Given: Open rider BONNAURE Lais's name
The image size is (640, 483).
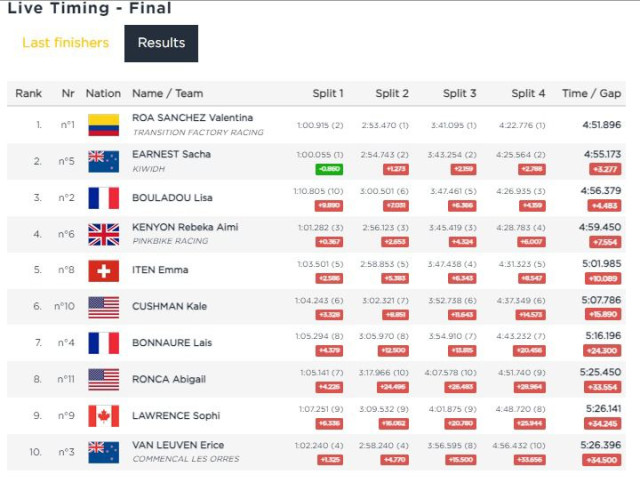Looking at the screenshot, I should click(172, 343).
